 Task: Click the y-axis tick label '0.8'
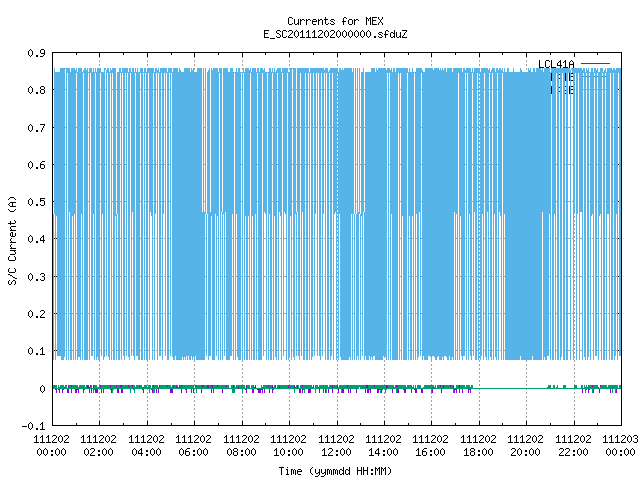37,90
